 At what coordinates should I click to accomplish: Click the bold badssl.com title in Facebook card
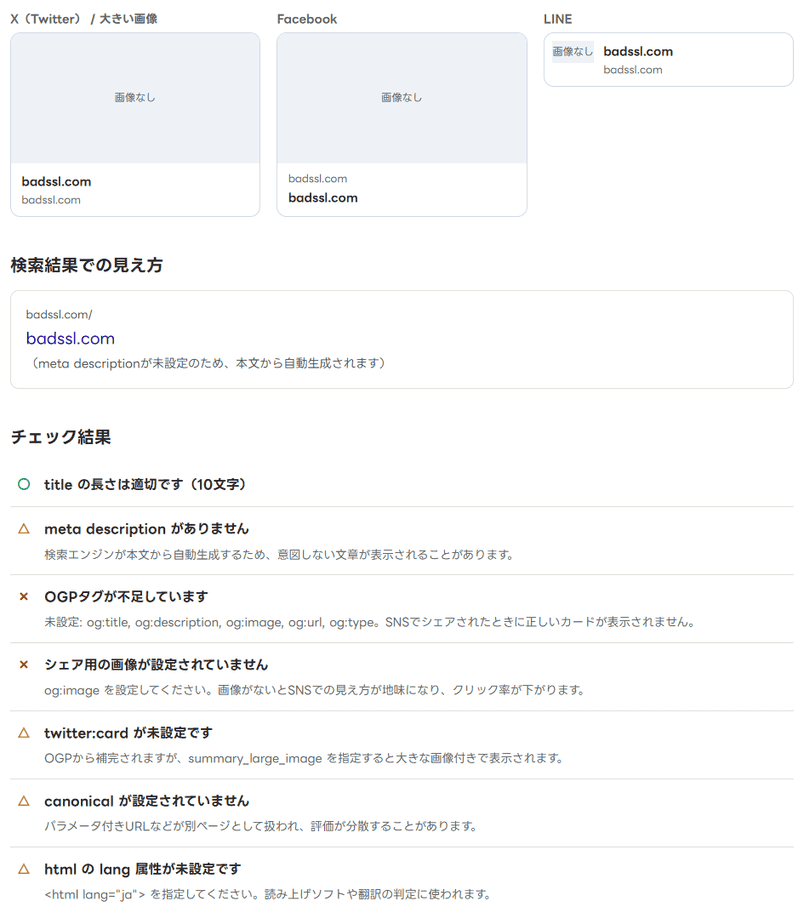click(x=323, y=198)
